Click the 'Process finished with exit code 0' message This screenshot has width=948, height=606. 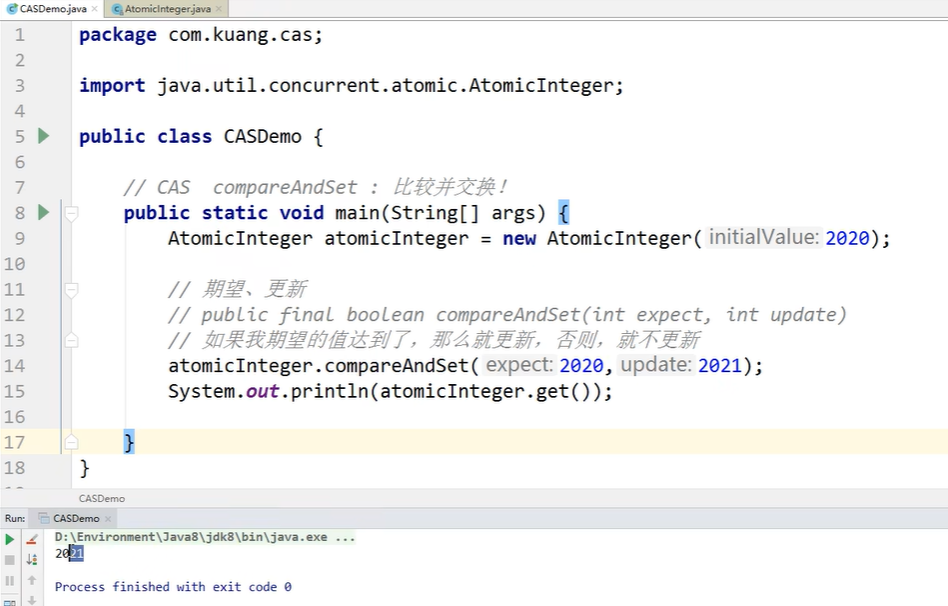(173, 587)
